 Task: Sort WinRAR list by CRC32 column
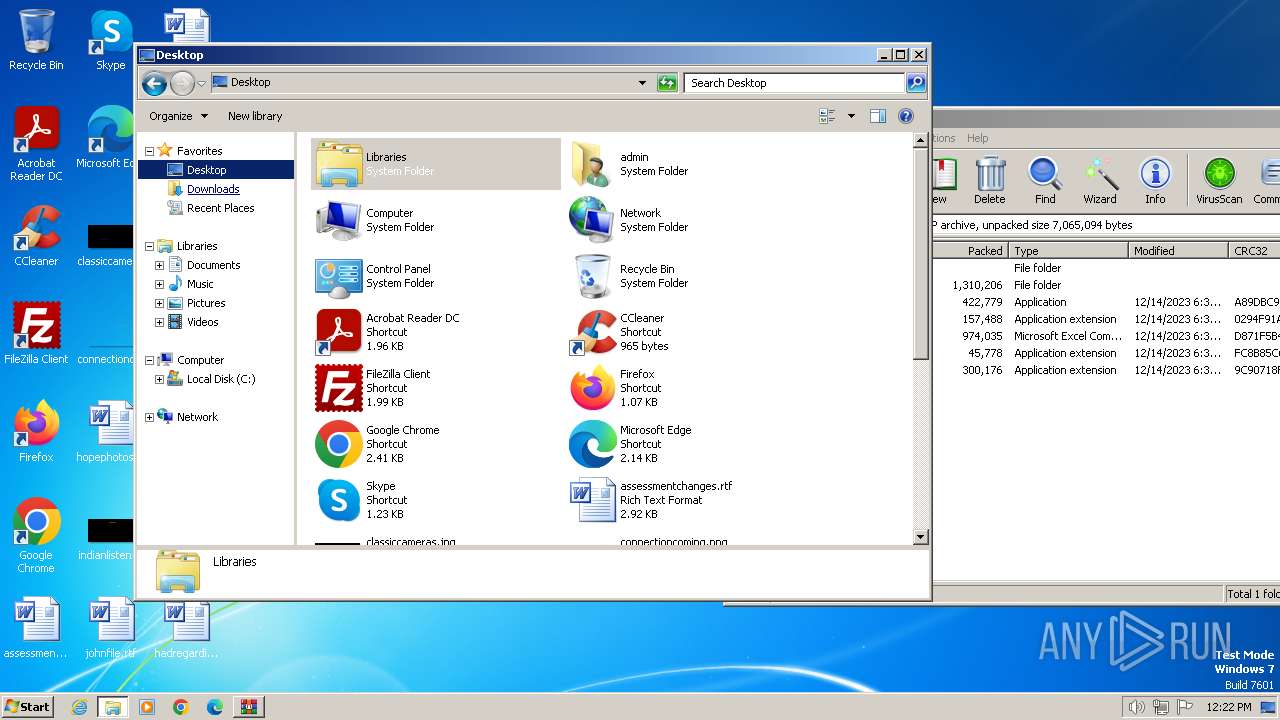tap(1254, 251)
